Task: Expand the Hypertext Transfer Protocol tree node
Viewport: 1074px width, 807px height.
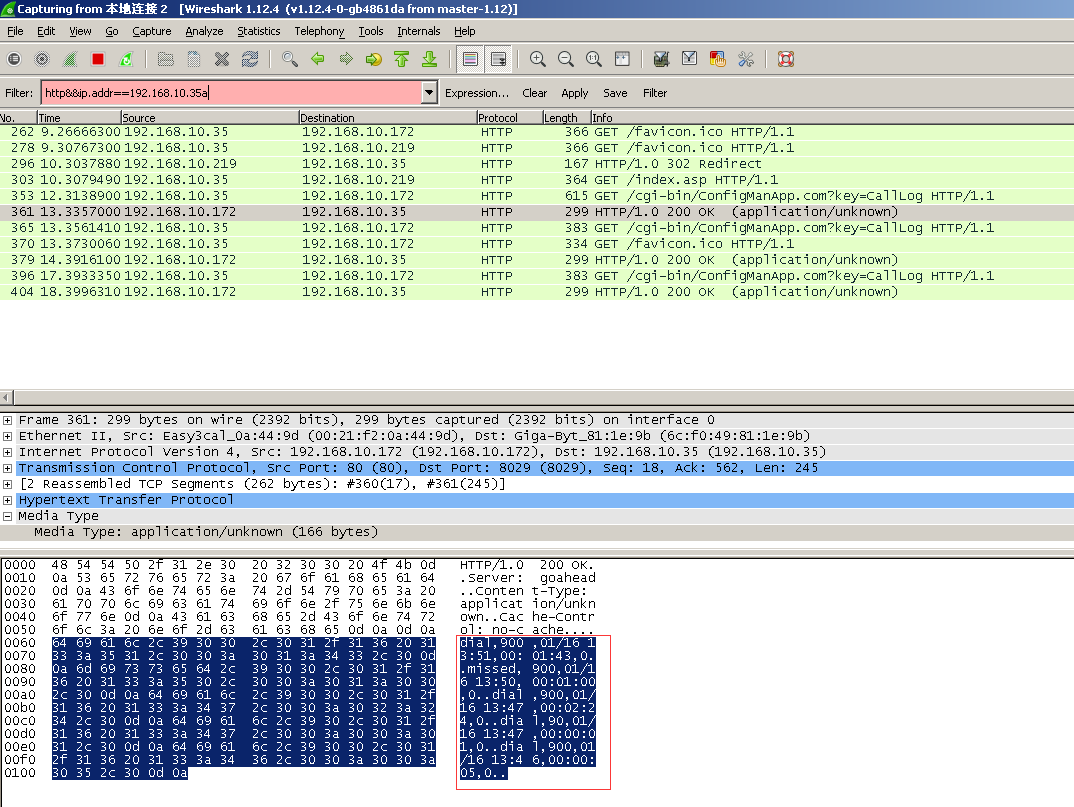Action: point(8,500)
